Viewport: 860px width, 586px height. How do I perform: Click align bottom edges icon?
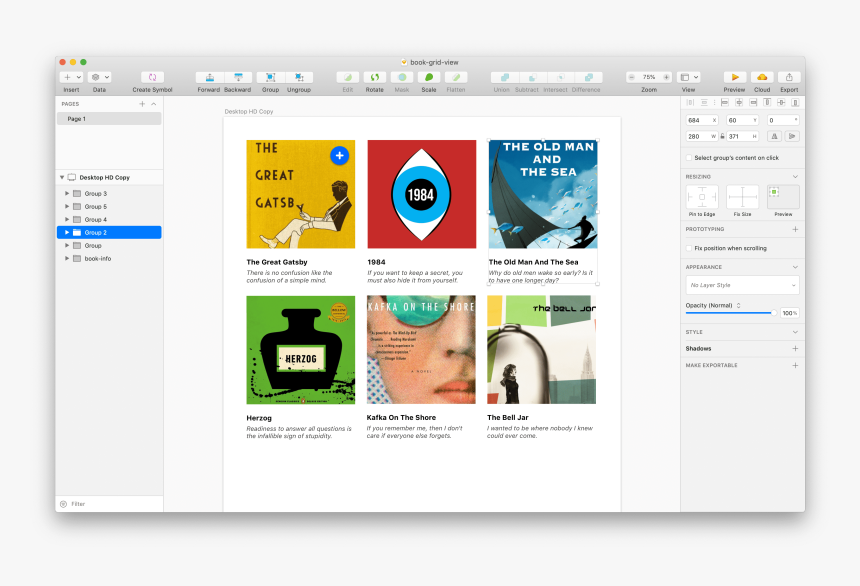[795, 102]
